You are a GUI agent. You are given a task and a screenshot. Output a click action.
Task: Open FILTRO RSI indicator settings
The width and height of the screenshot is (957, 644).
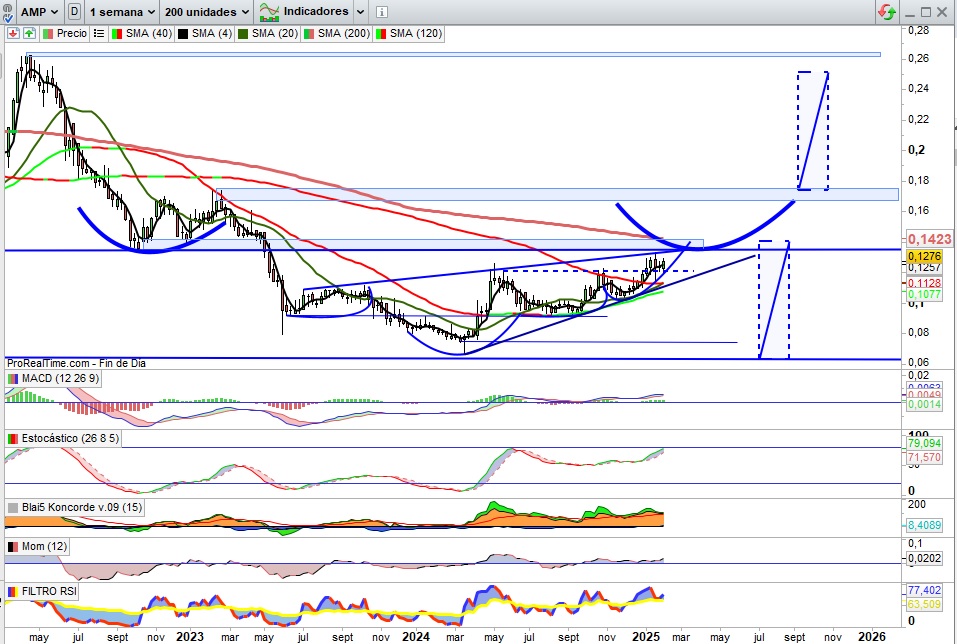pos(42,592)
